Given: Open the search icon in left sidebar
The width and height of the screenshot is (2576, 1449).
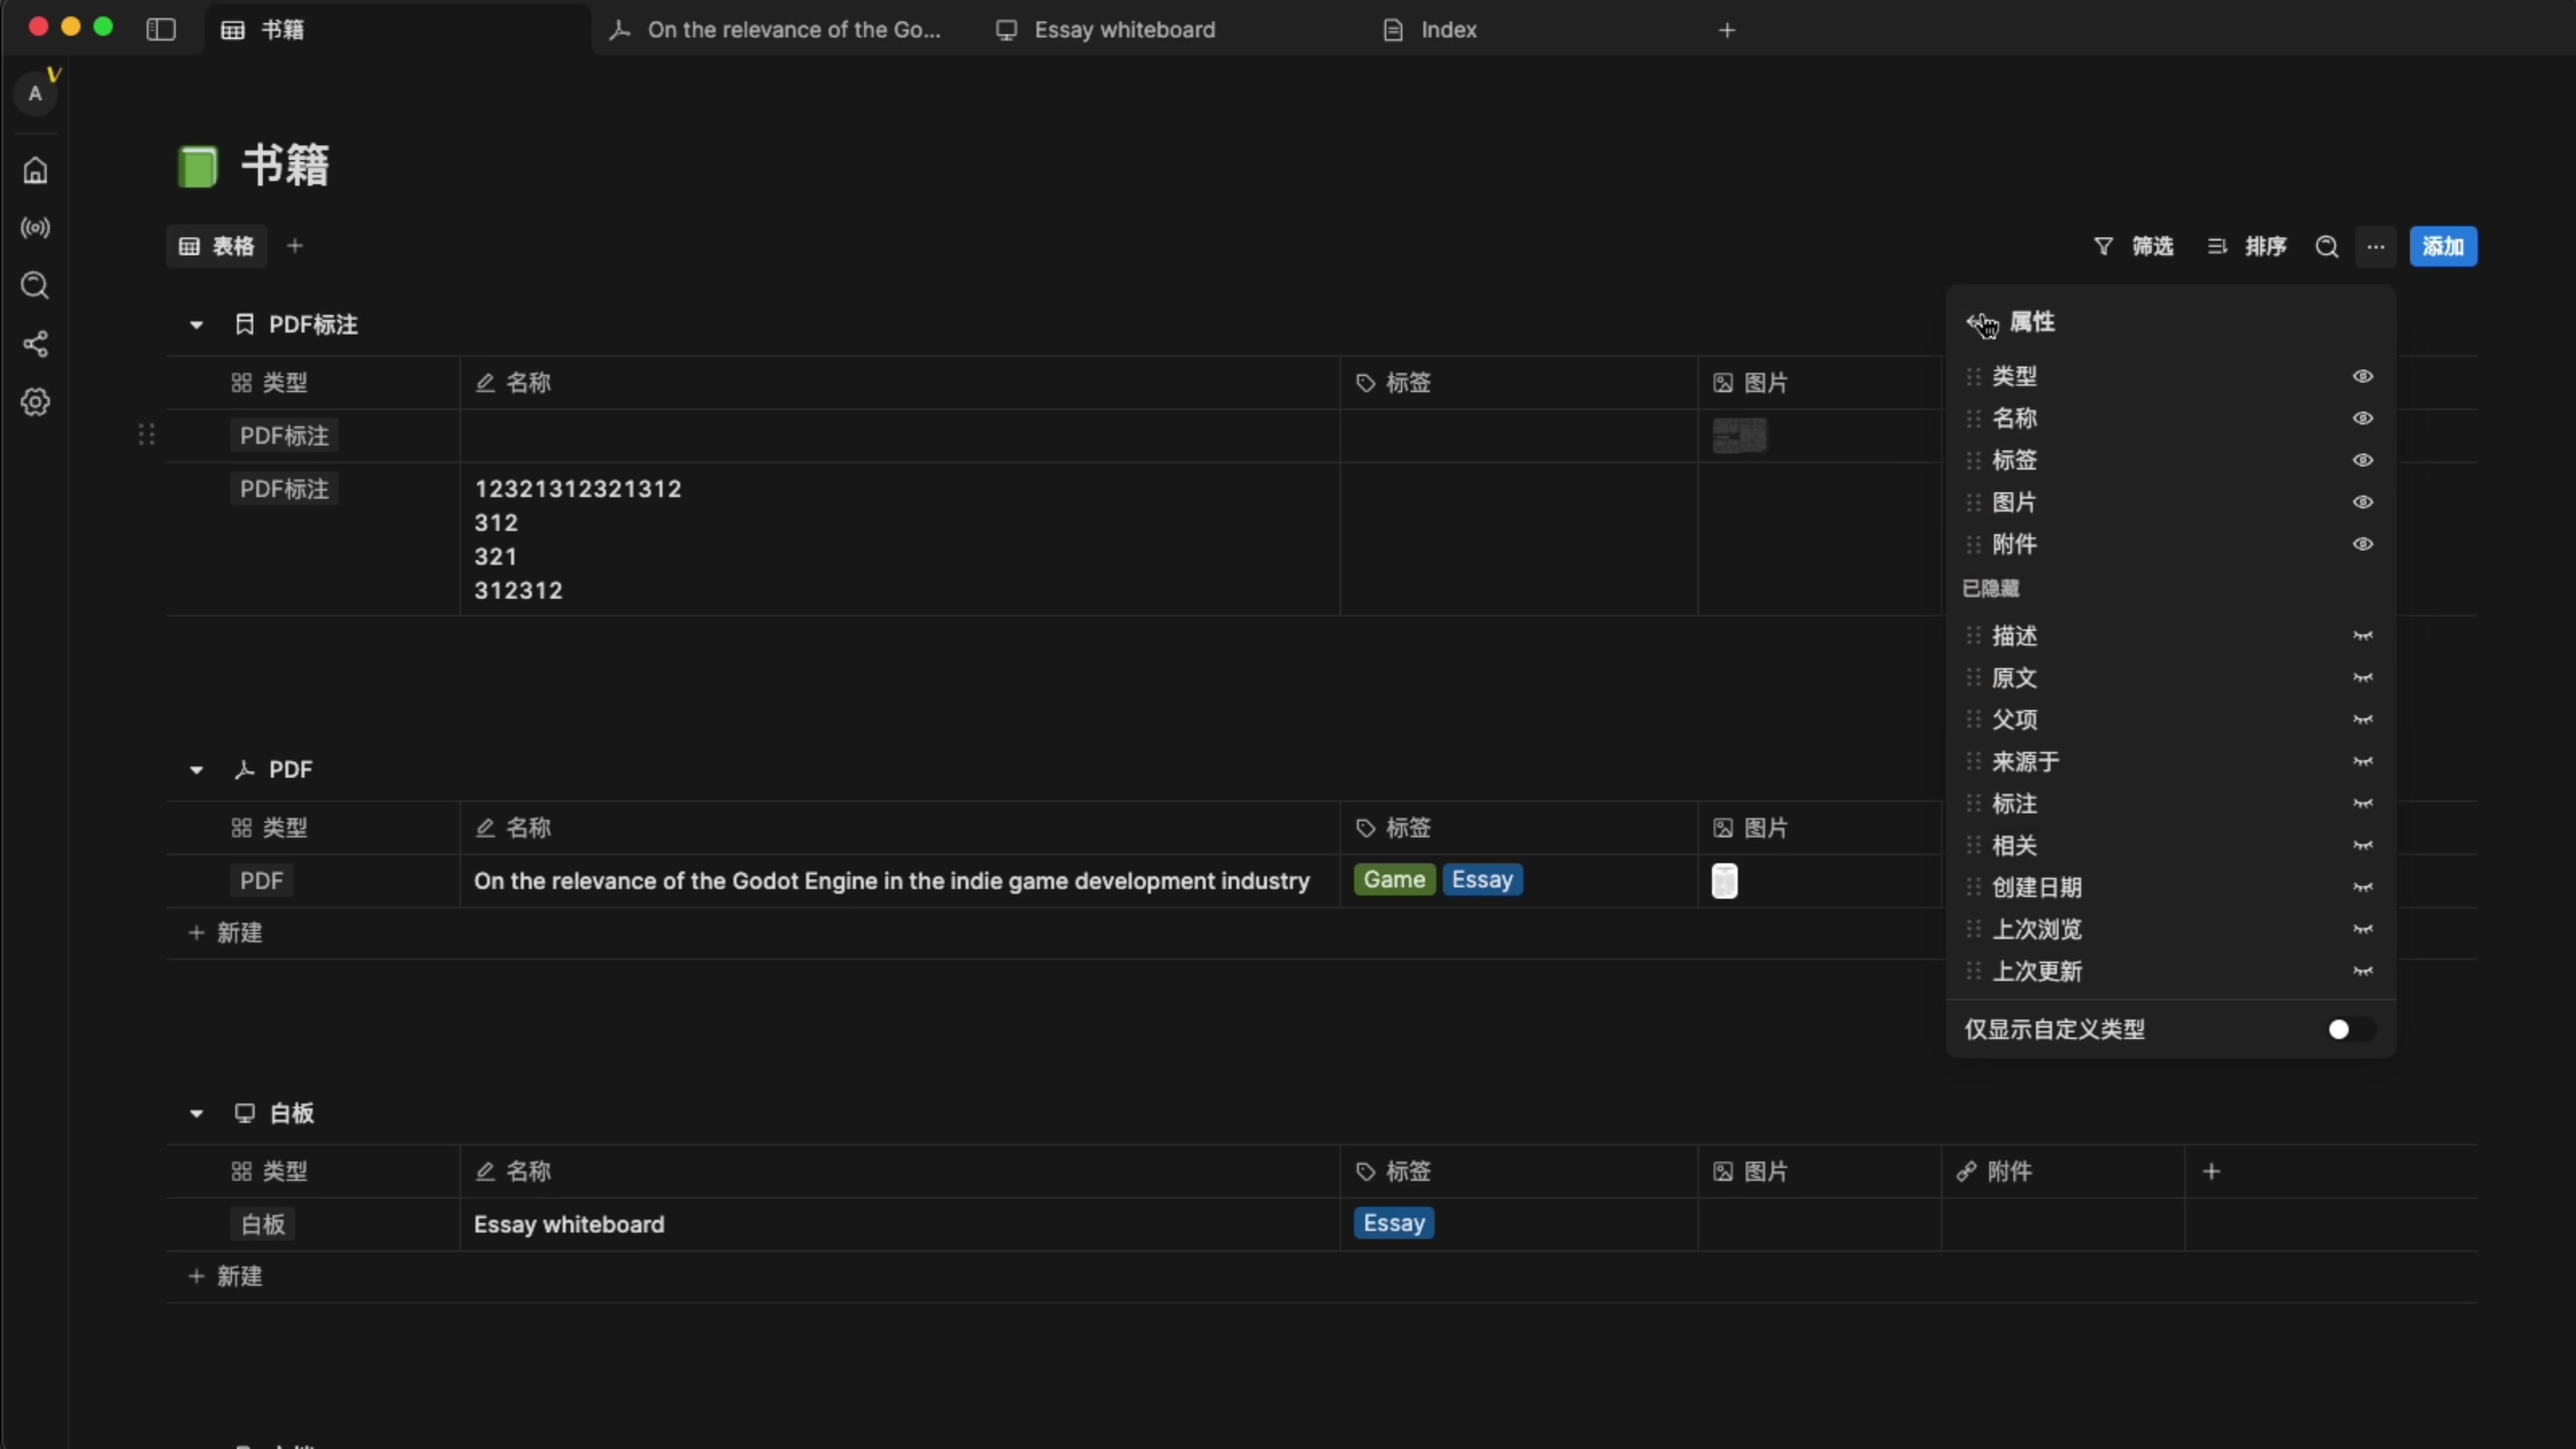Looking at the screenshot, I should (35, 286).
